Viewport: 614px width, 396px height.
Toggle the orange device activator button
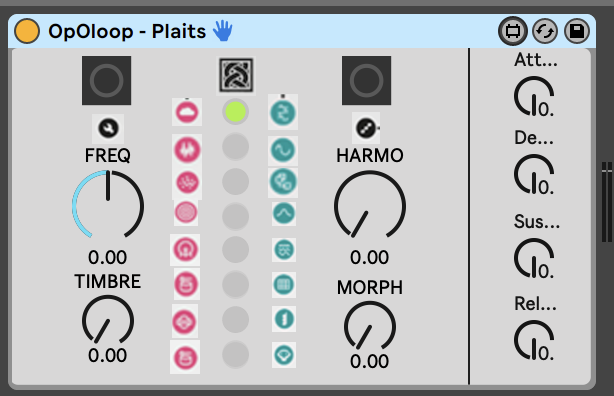pos(27,31)
